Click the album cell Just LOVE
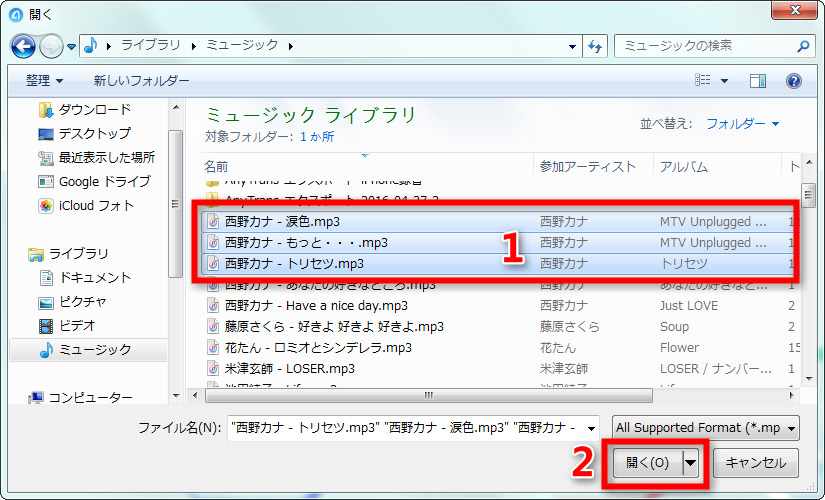Screen dimensions: 825x500 689,306
